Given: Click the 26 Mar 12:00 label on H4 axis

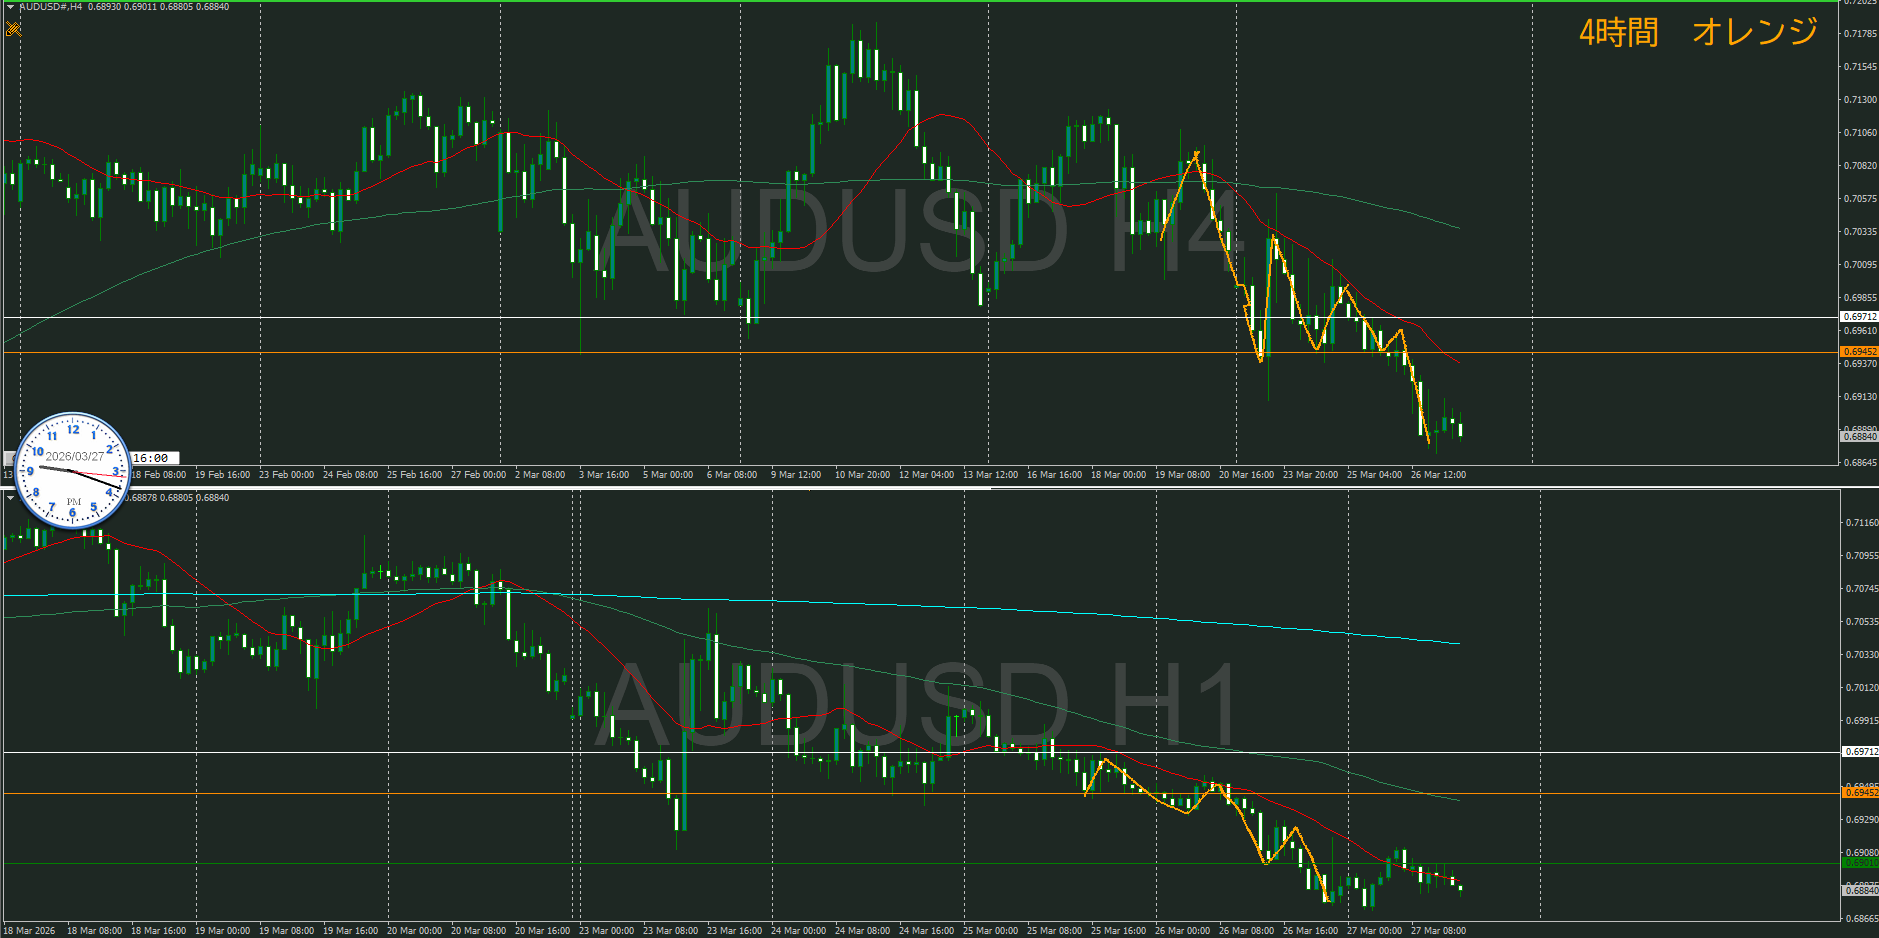Looking at the screenshot, I should point(1438,475).
